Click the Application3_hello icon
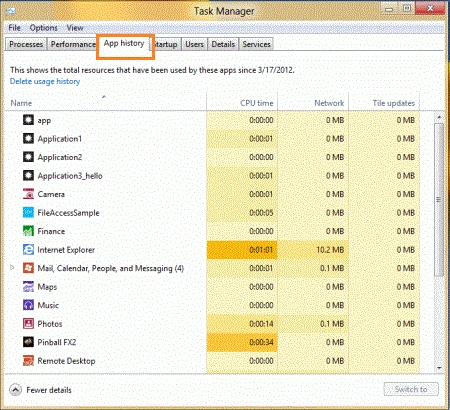 pos(28,175)
